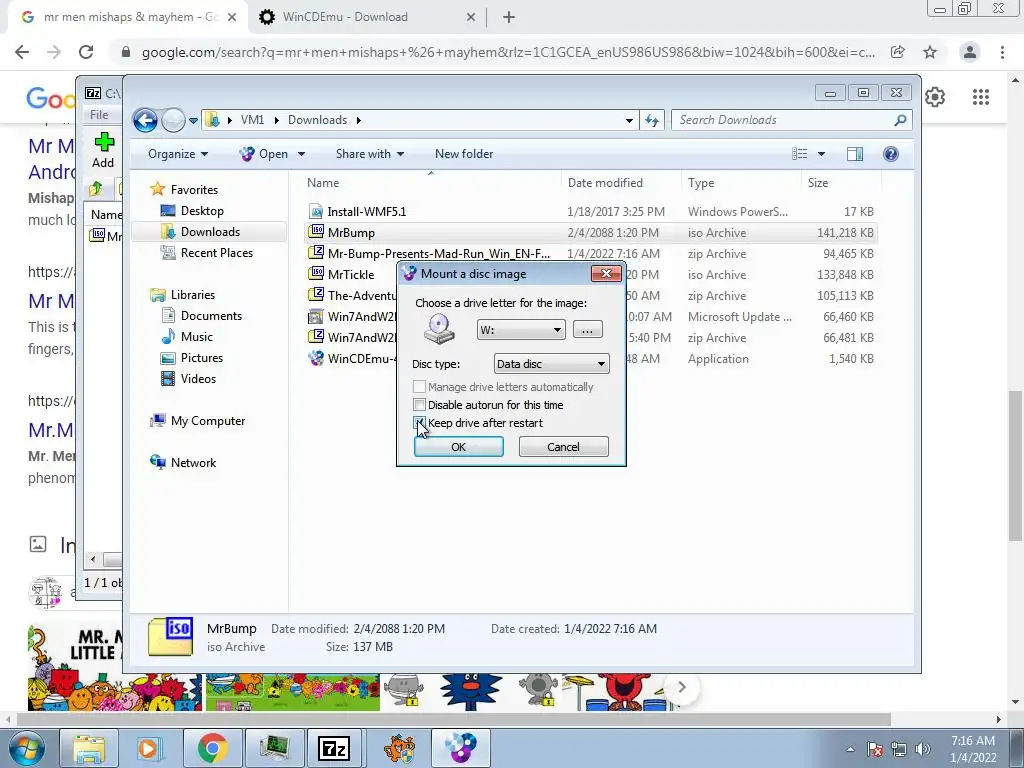Screen dimensions: 1024x768
Task: Open recent locations dropdown beside the nav arrows
Action: pos(193,121)
